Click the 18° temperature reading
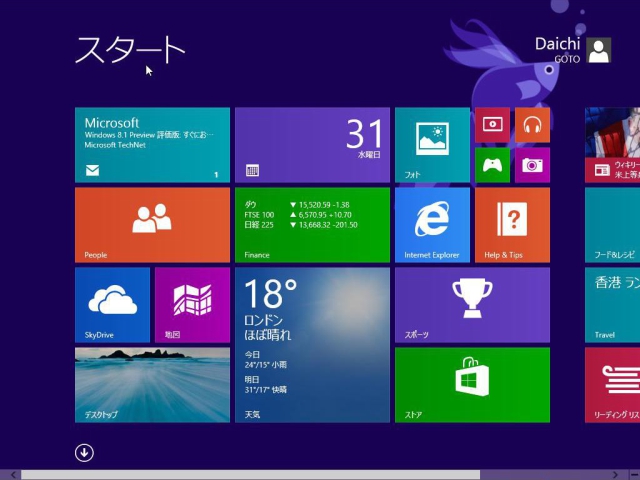The height and width of the screenshot is (480, 640). 270,293
